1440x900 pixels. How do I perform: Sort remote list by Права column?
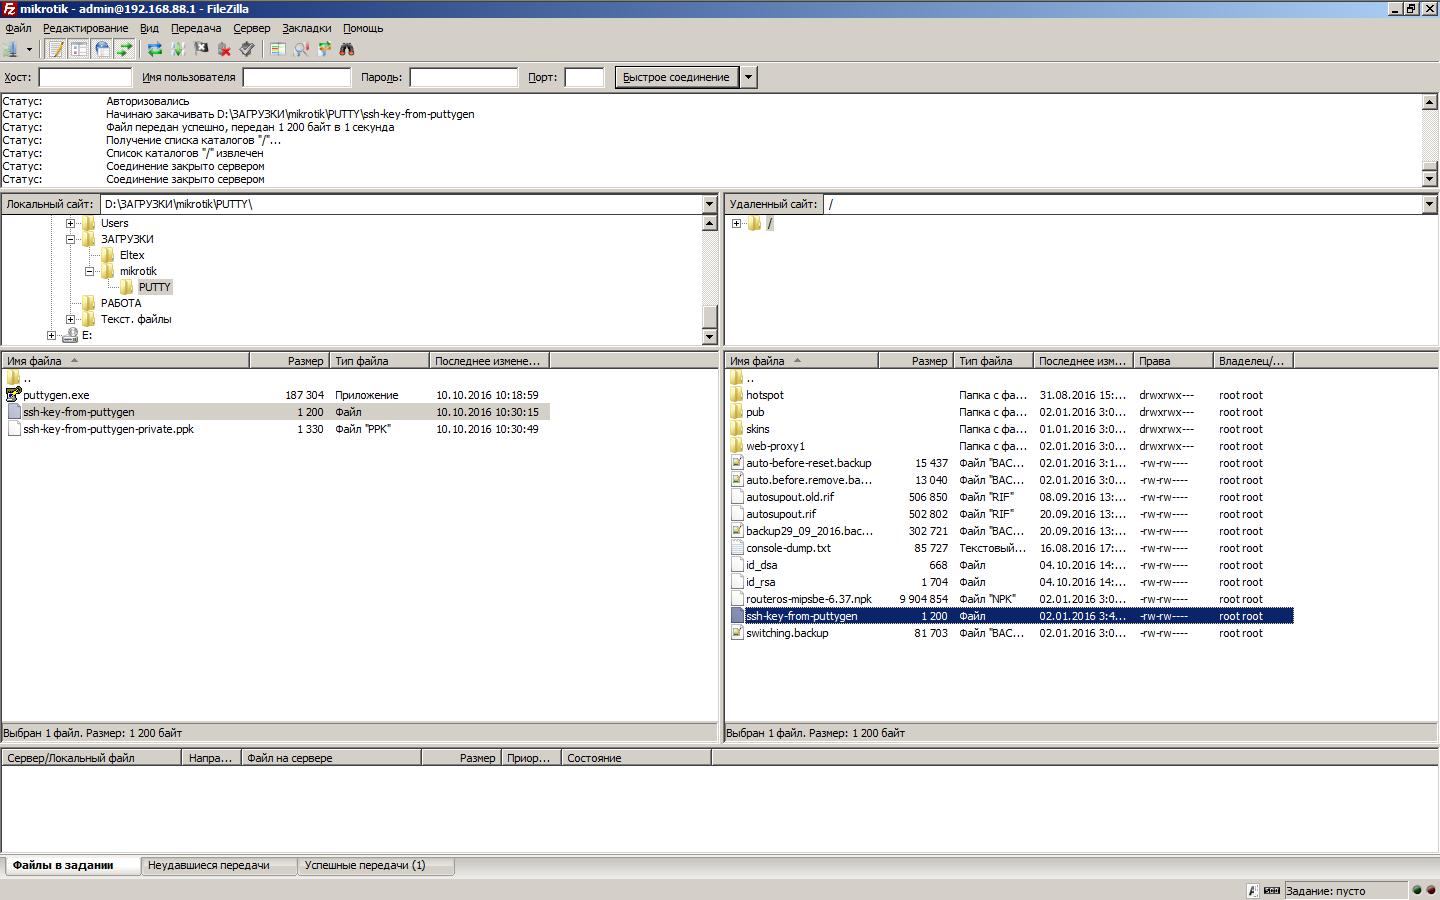tap(1173, 361)
